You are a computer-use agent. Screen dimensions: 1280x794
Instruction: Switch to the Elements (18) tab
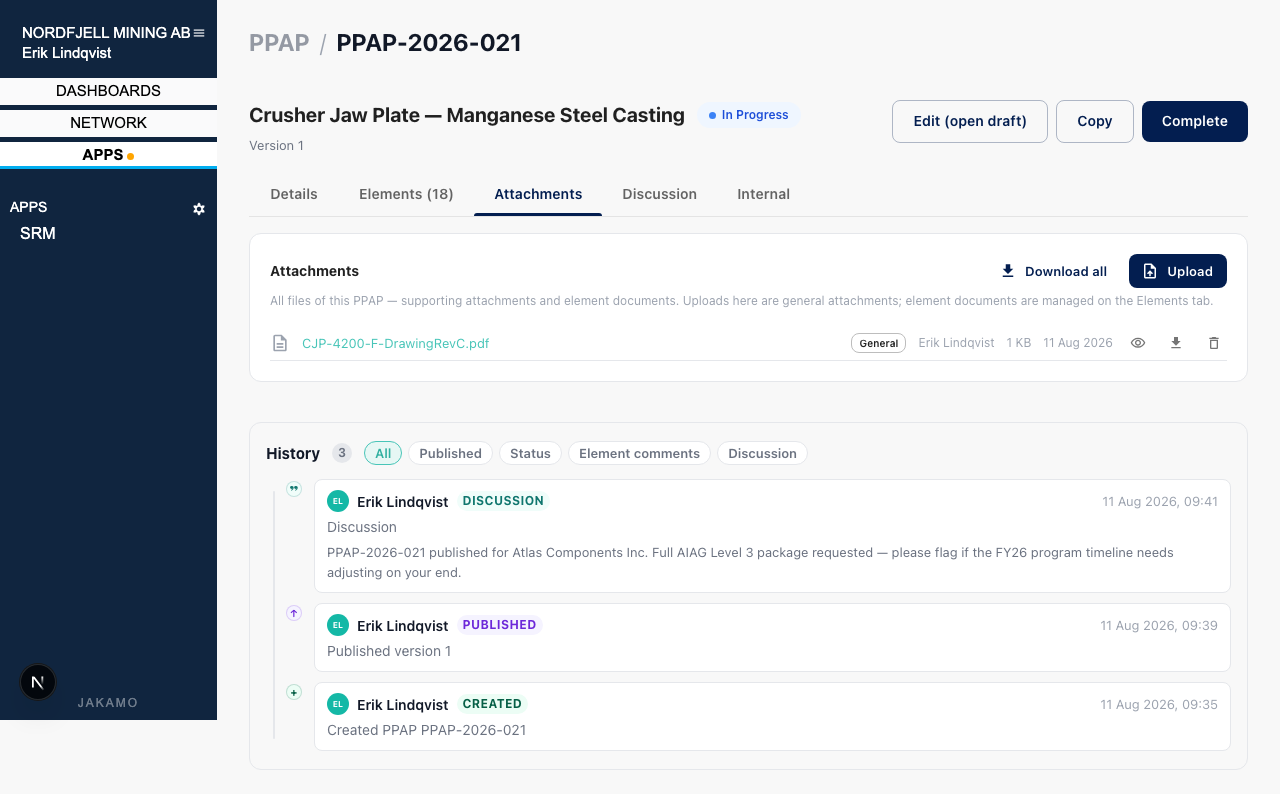pyautogui.click(x=406, y=194)
